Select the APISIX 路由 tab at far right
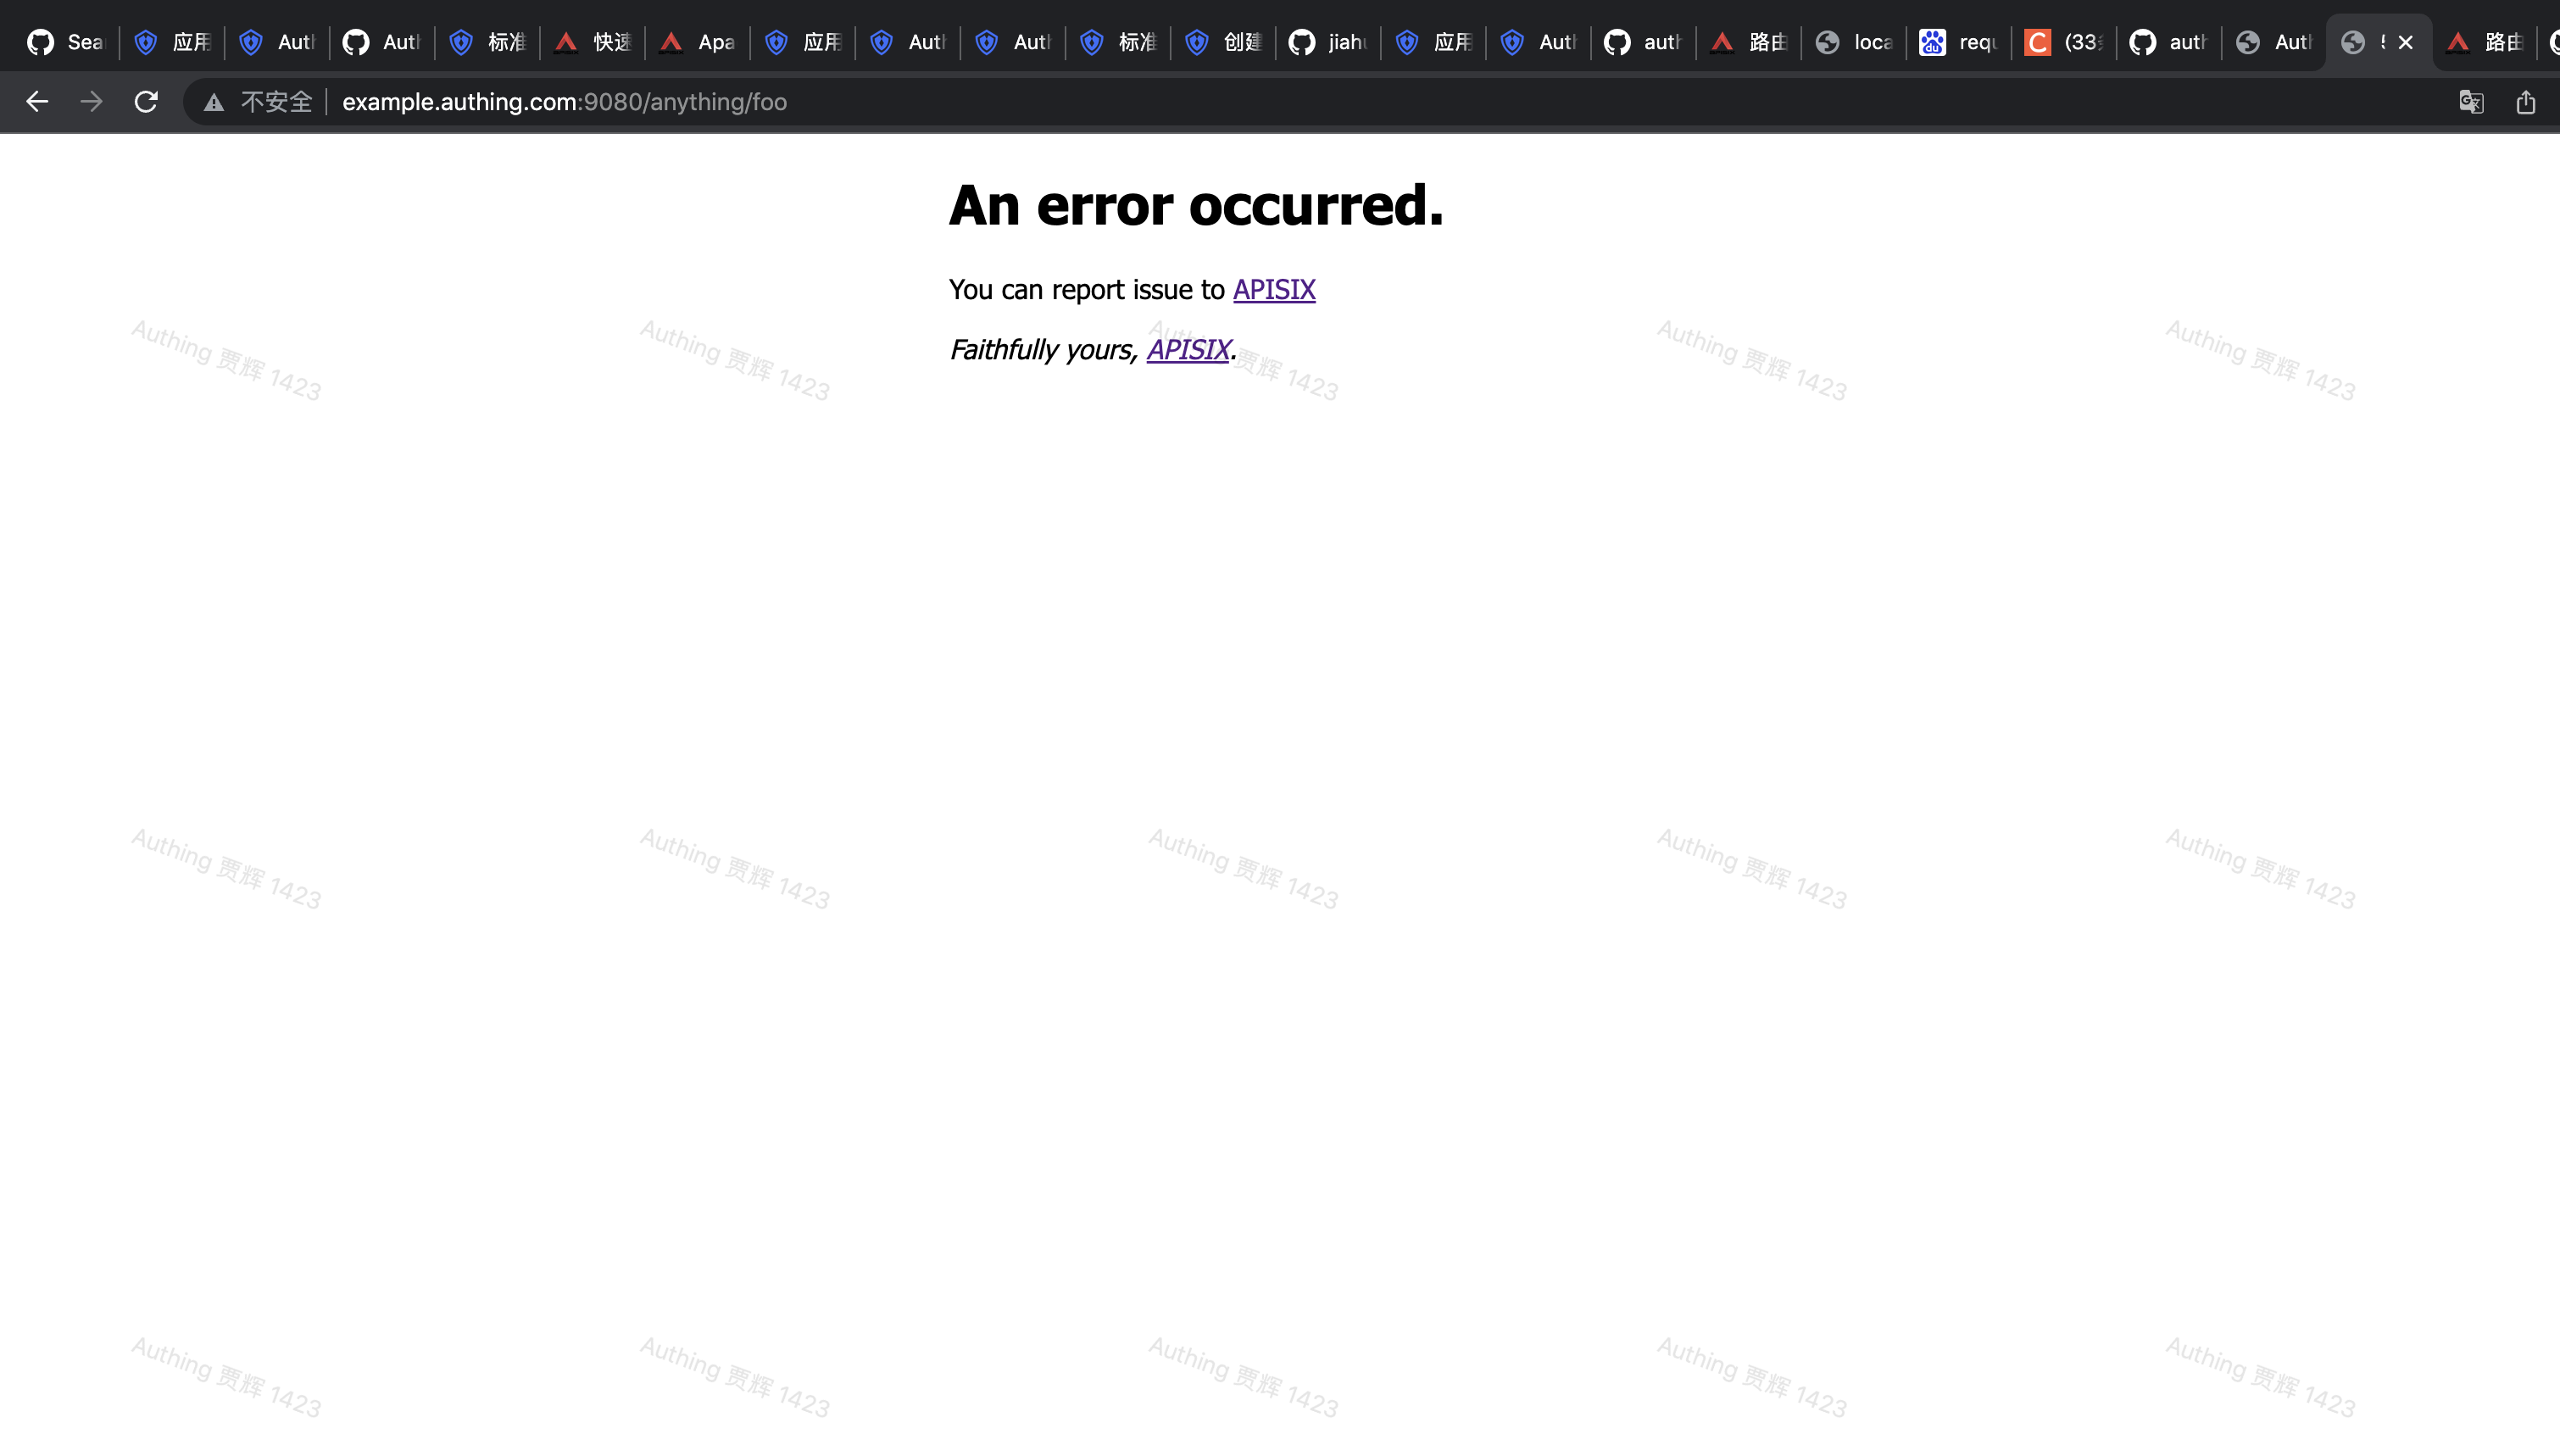Viewport: 2560px width, 1456px height. (2484, 41)
